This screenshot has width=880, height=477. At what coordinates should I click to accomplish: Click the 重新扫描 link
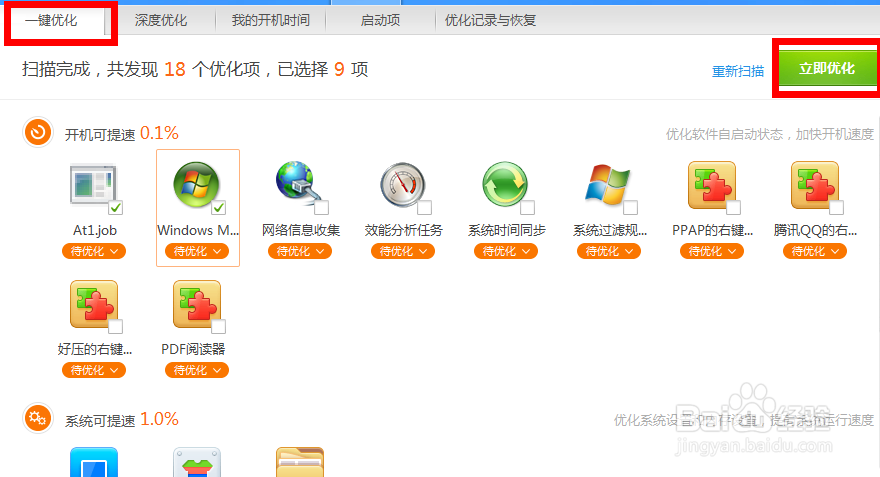[x=737, y=71]
